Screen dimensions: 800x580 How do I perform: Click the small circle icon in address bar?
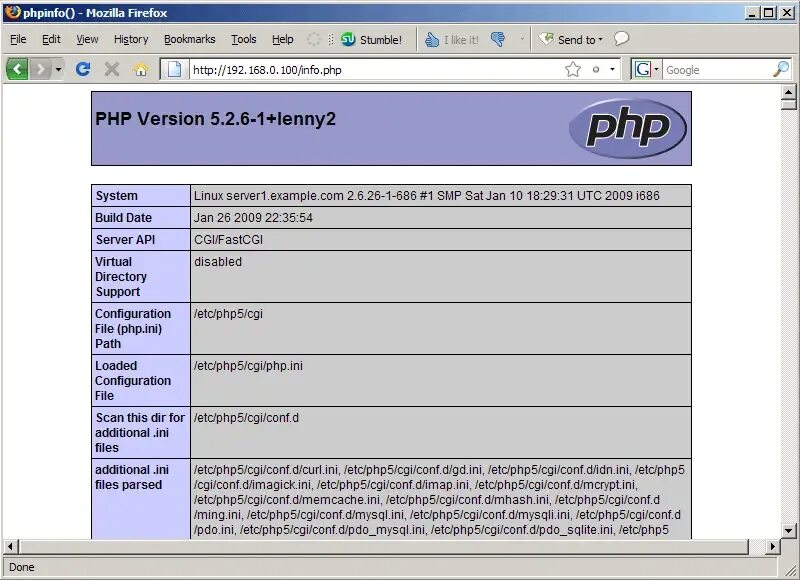pos(596,69)
